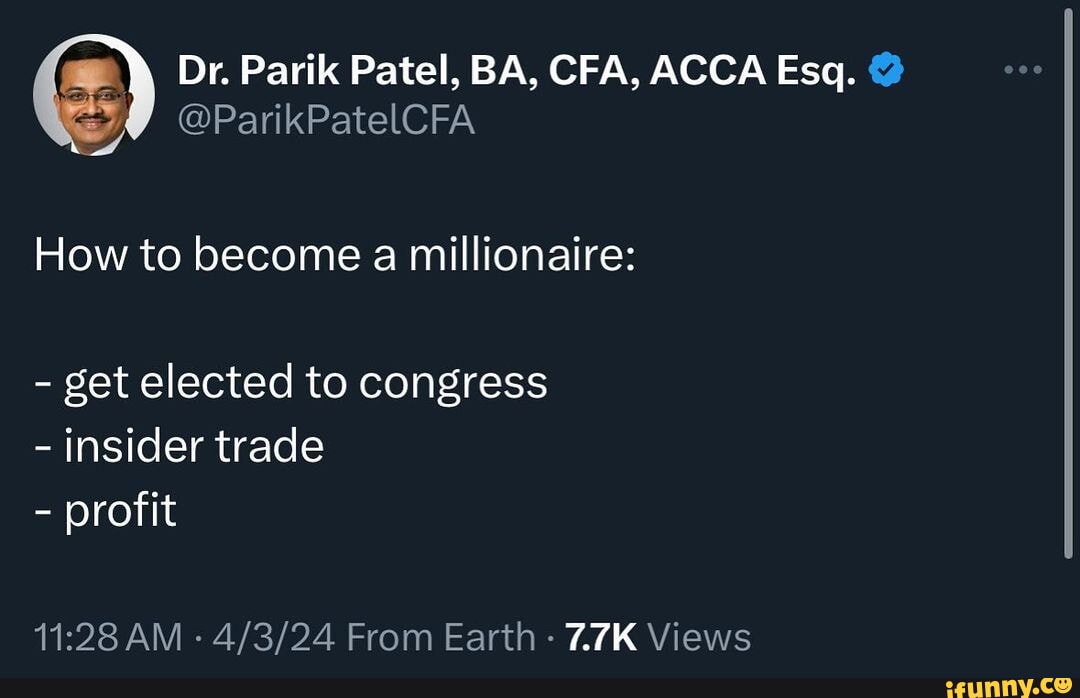This screenshot has width=1080, height=698.
Task: Open the three-dot more options menu
Action: (x=1023, y=70)
